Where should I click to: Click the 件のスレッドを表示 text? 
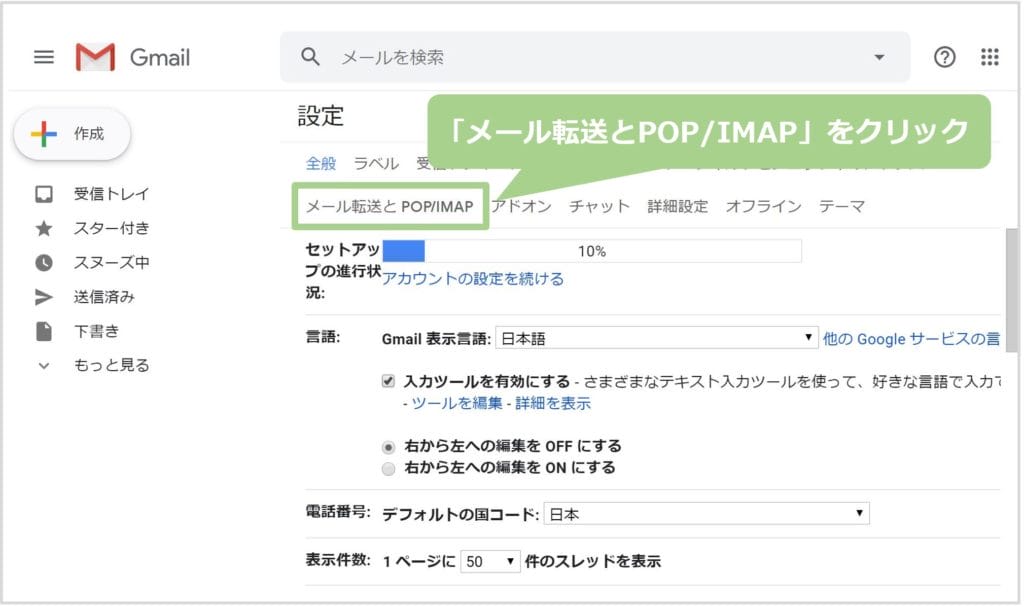tap(593, 561)
